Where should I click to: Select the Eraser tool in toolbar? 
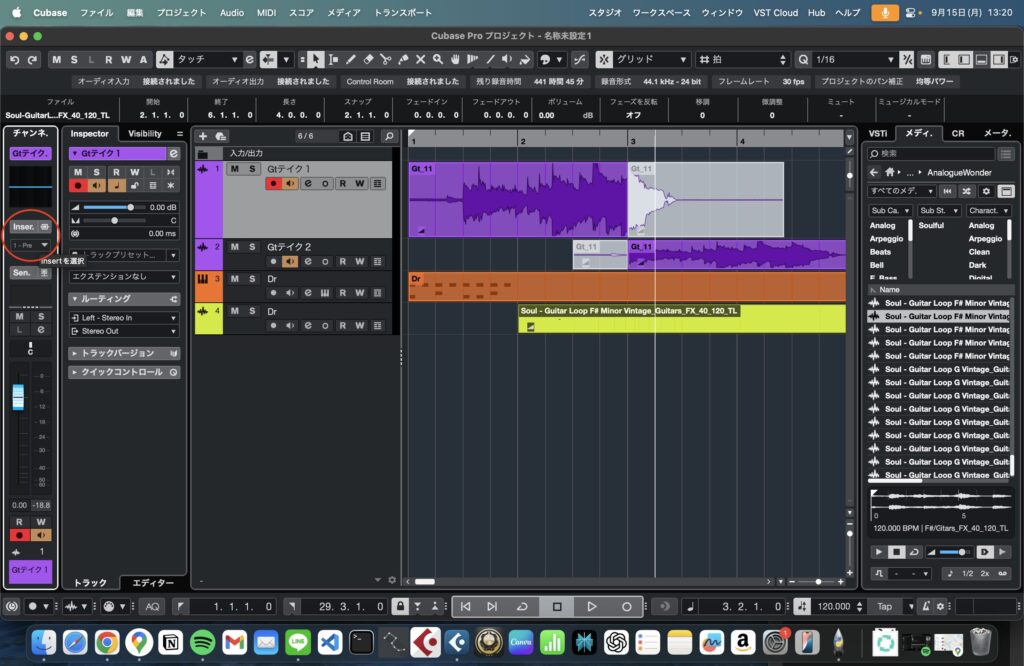coord(369,60)
